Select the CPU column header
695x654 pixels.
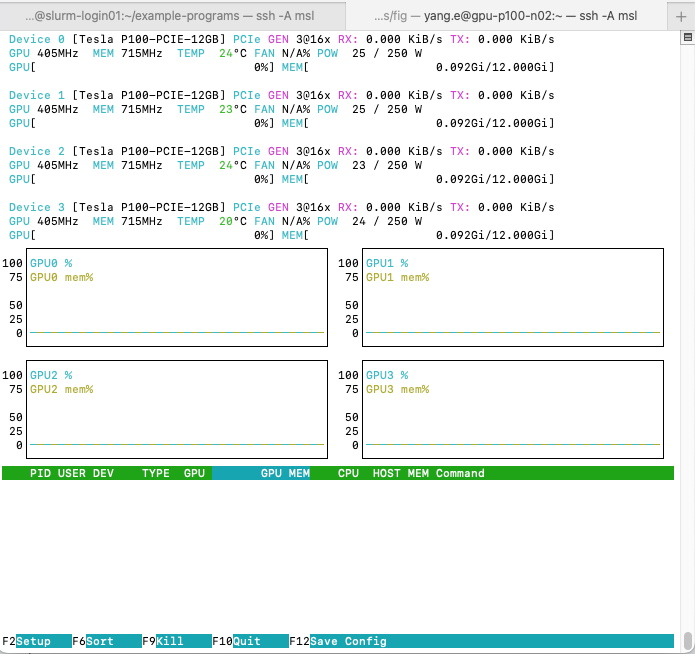pyautogui.click(x=348, y=473)
